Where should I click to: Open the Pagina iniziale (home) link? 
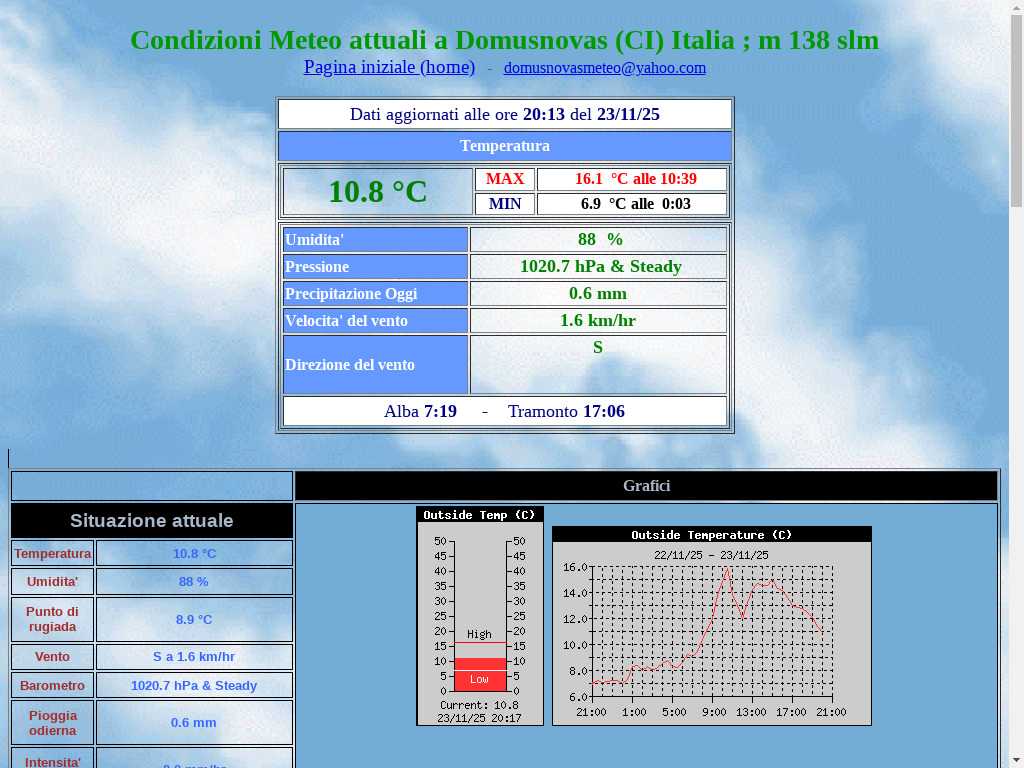[389, 67]
